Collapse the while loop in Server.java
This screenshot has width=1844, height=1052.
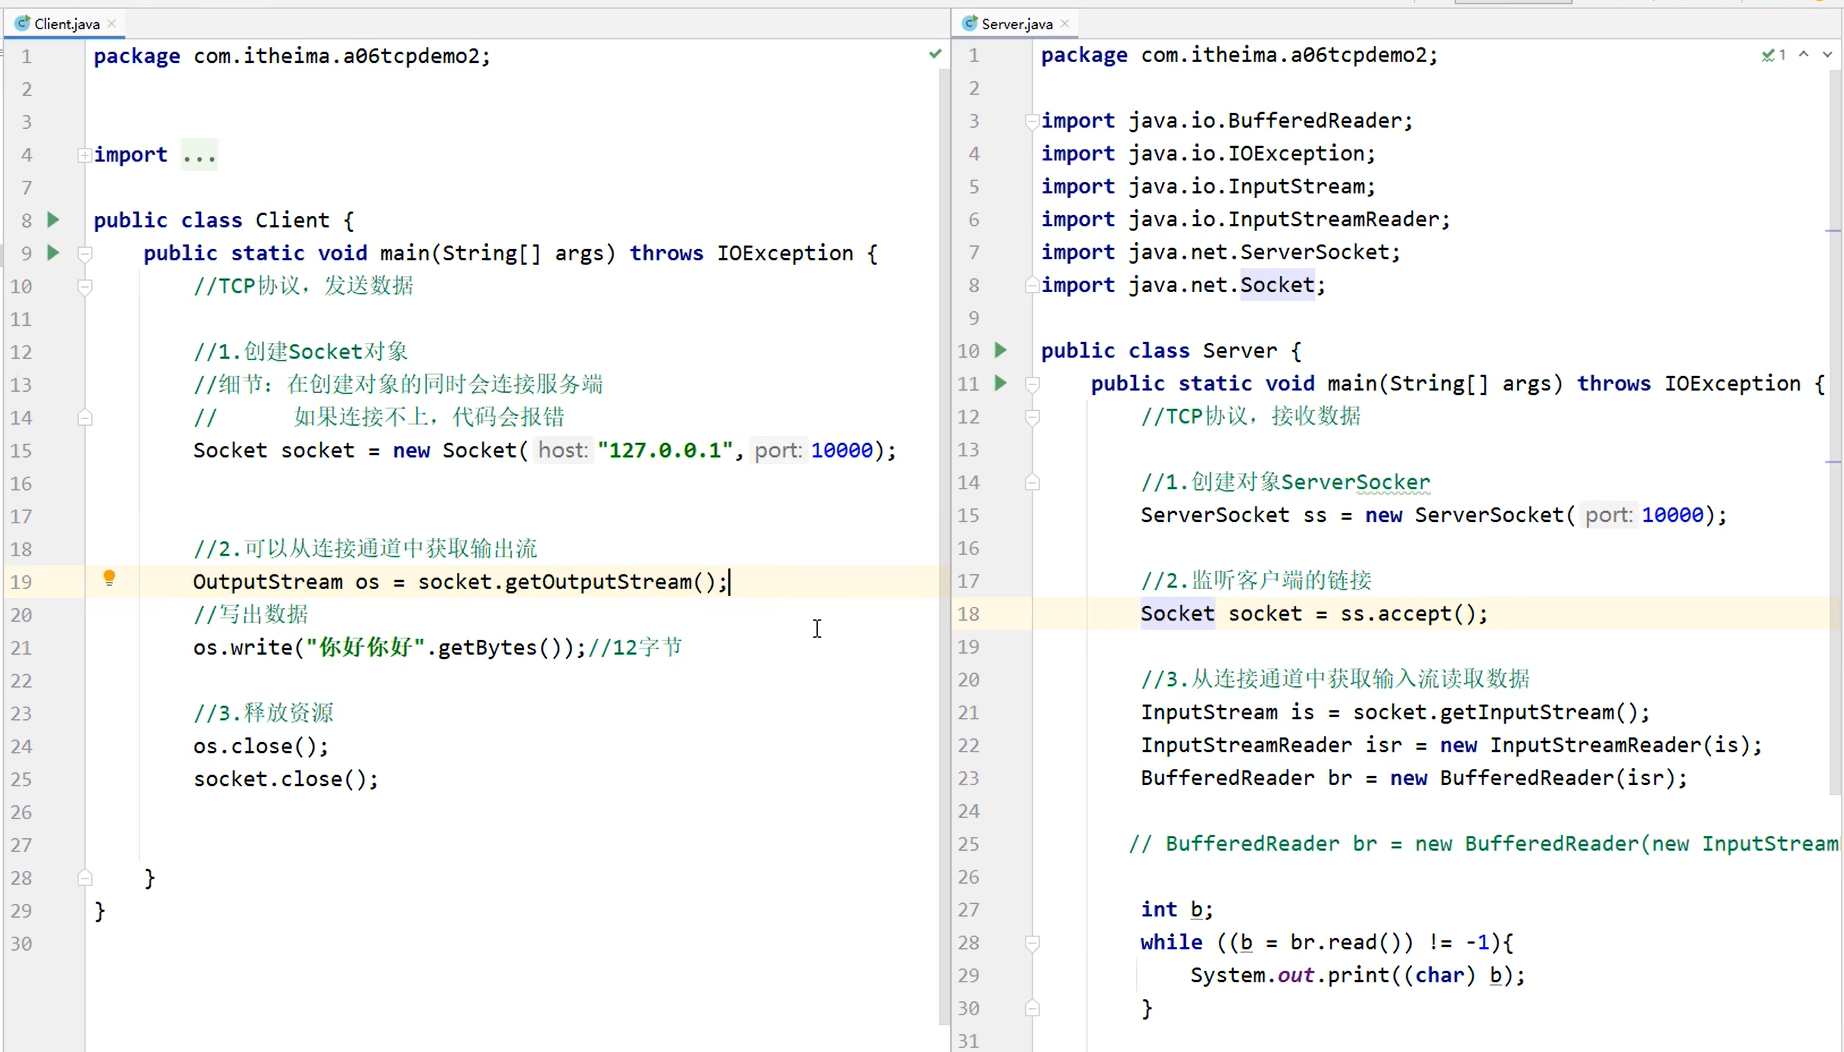click(1032, 943)
